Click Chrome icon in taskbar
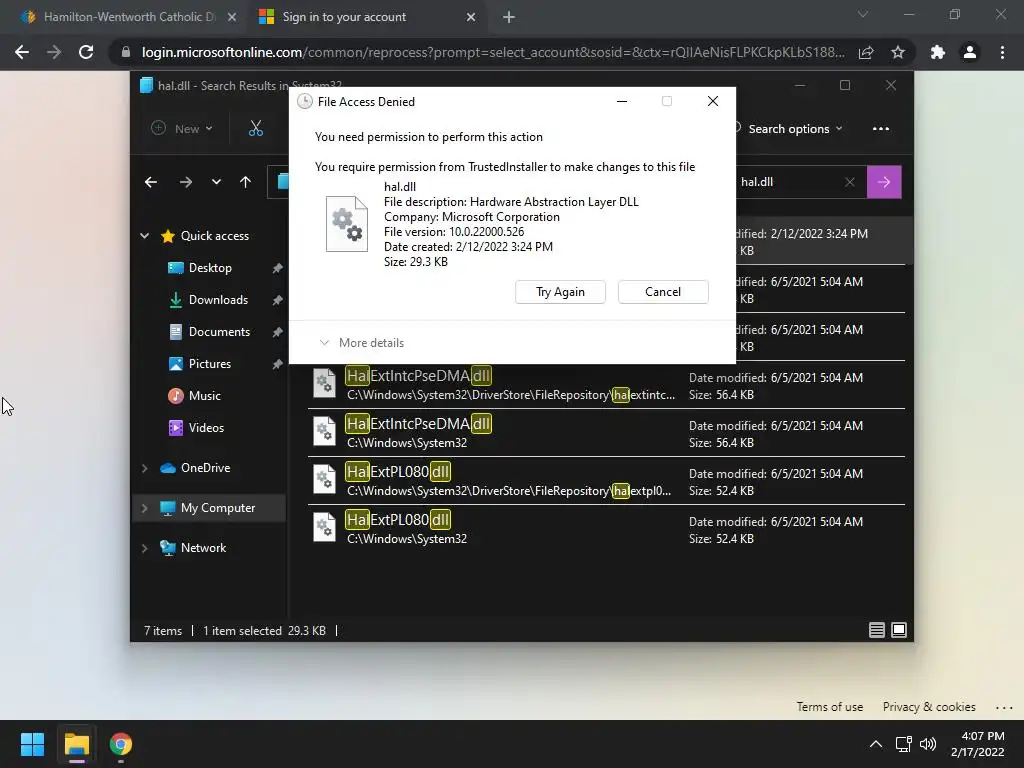 click(120, 744)
